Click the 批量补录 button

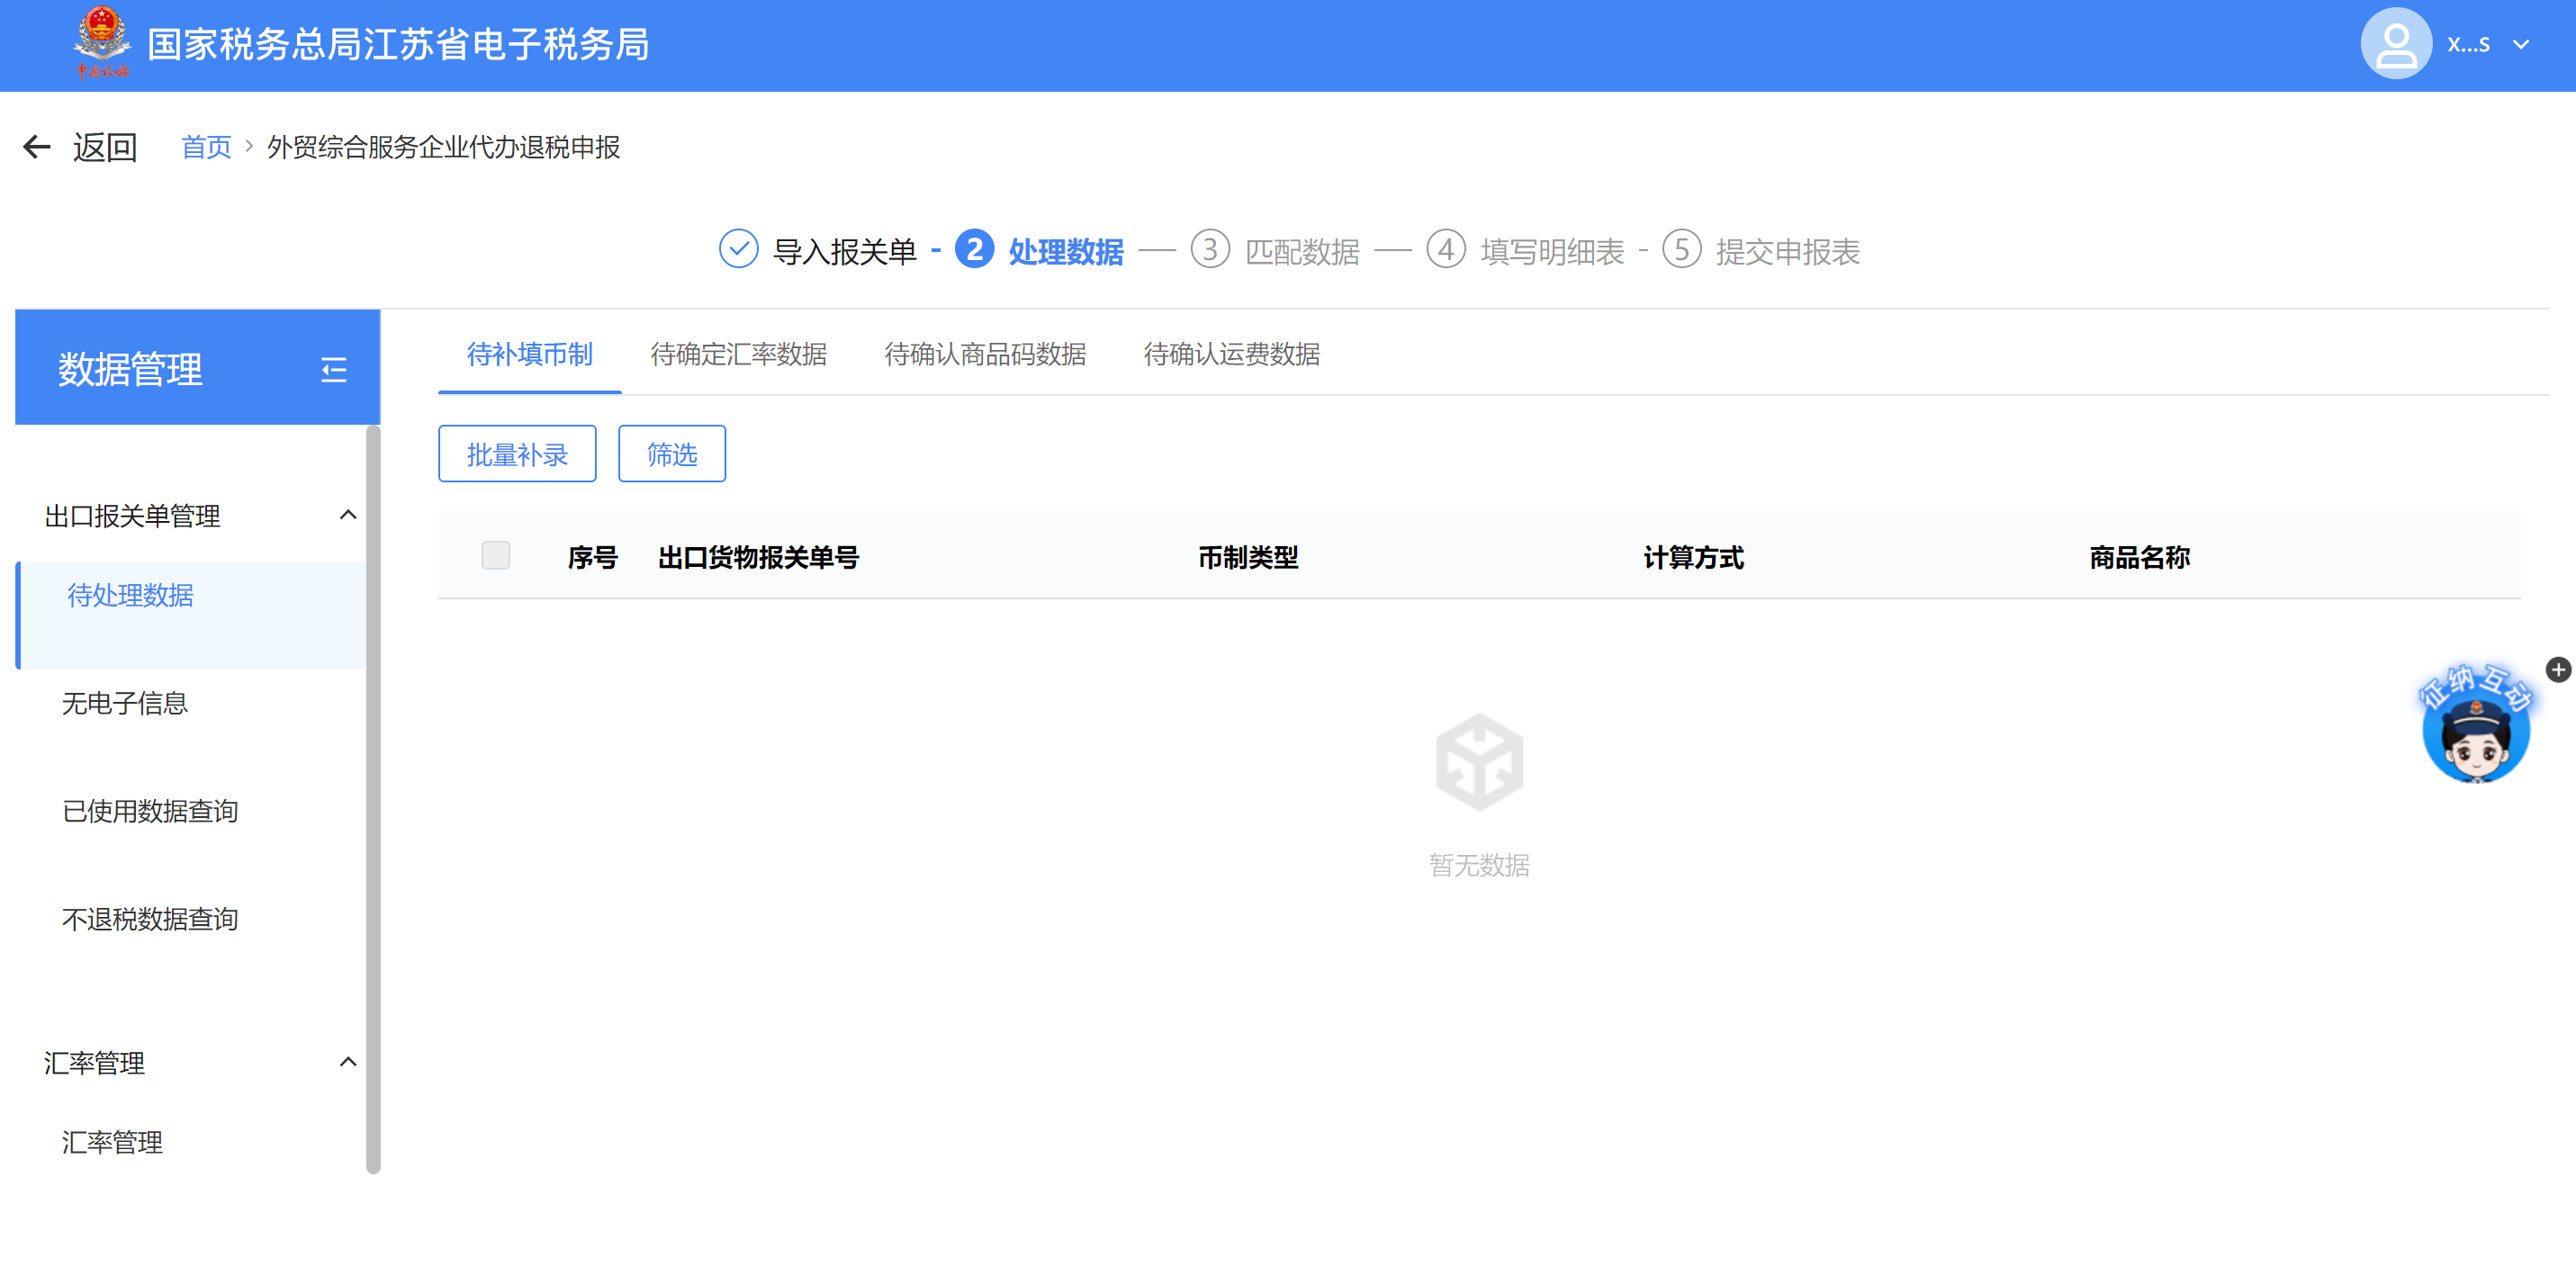(x=517, y=454)
